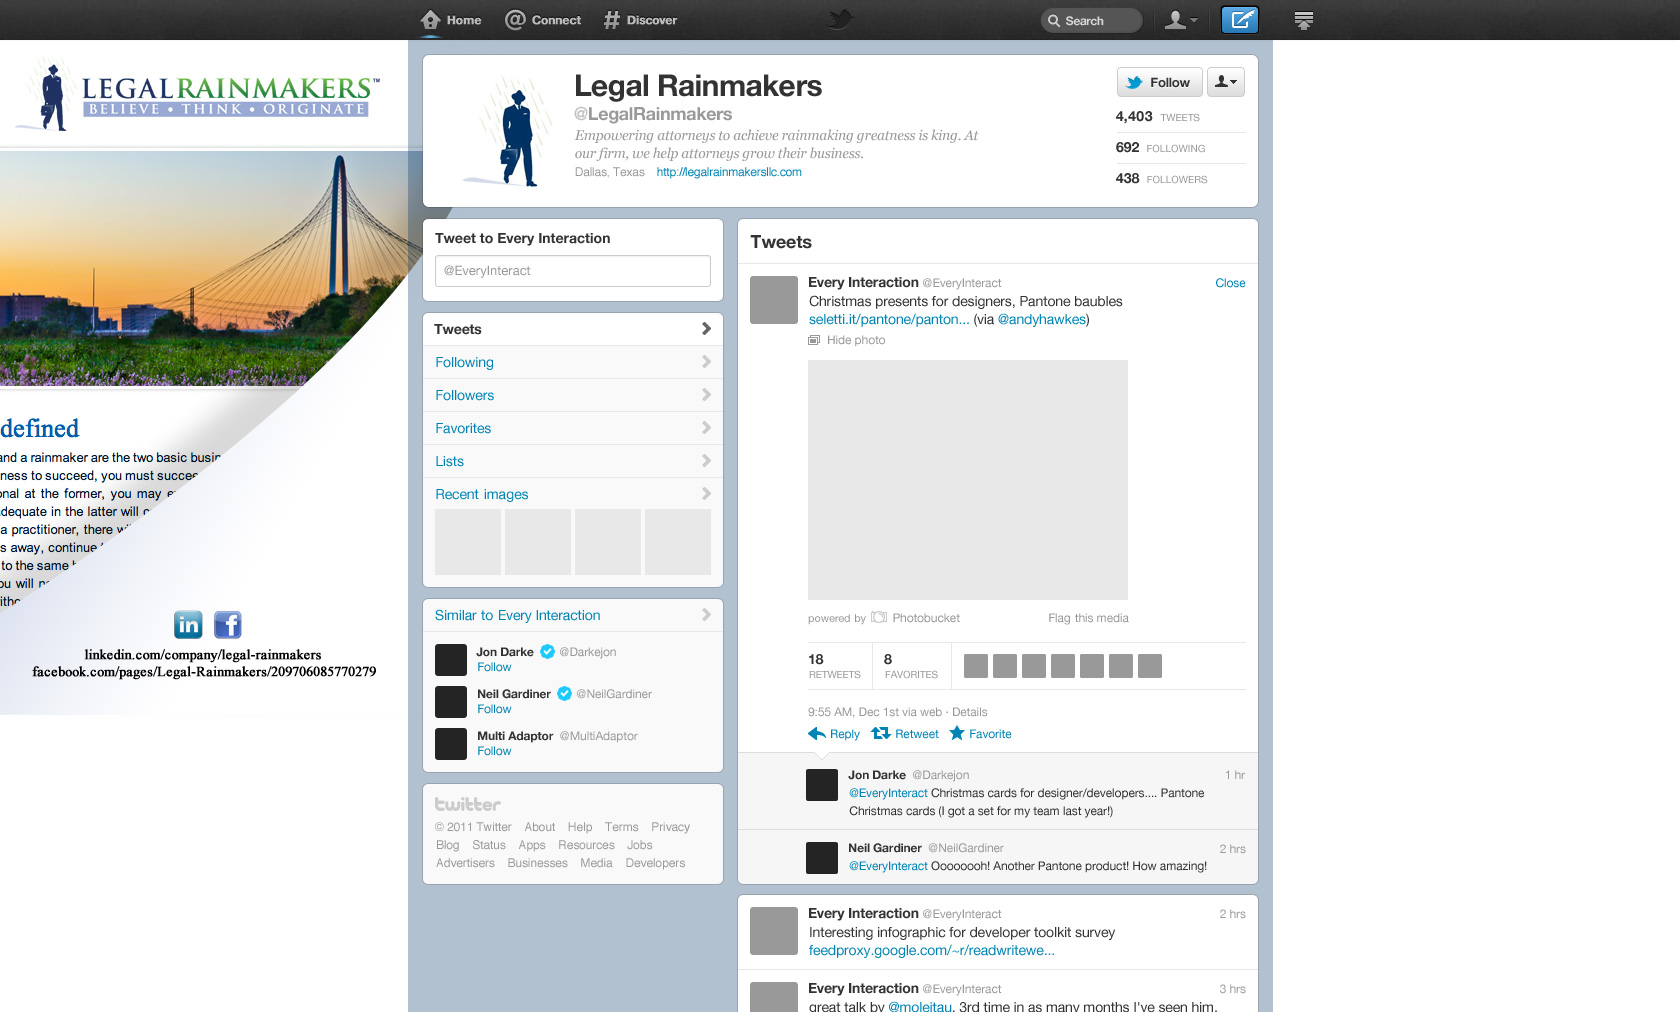Open the user actions dropdown beside Follow
Viewport: 1680px width, 1012px height.
click(x=1225, y=82)
